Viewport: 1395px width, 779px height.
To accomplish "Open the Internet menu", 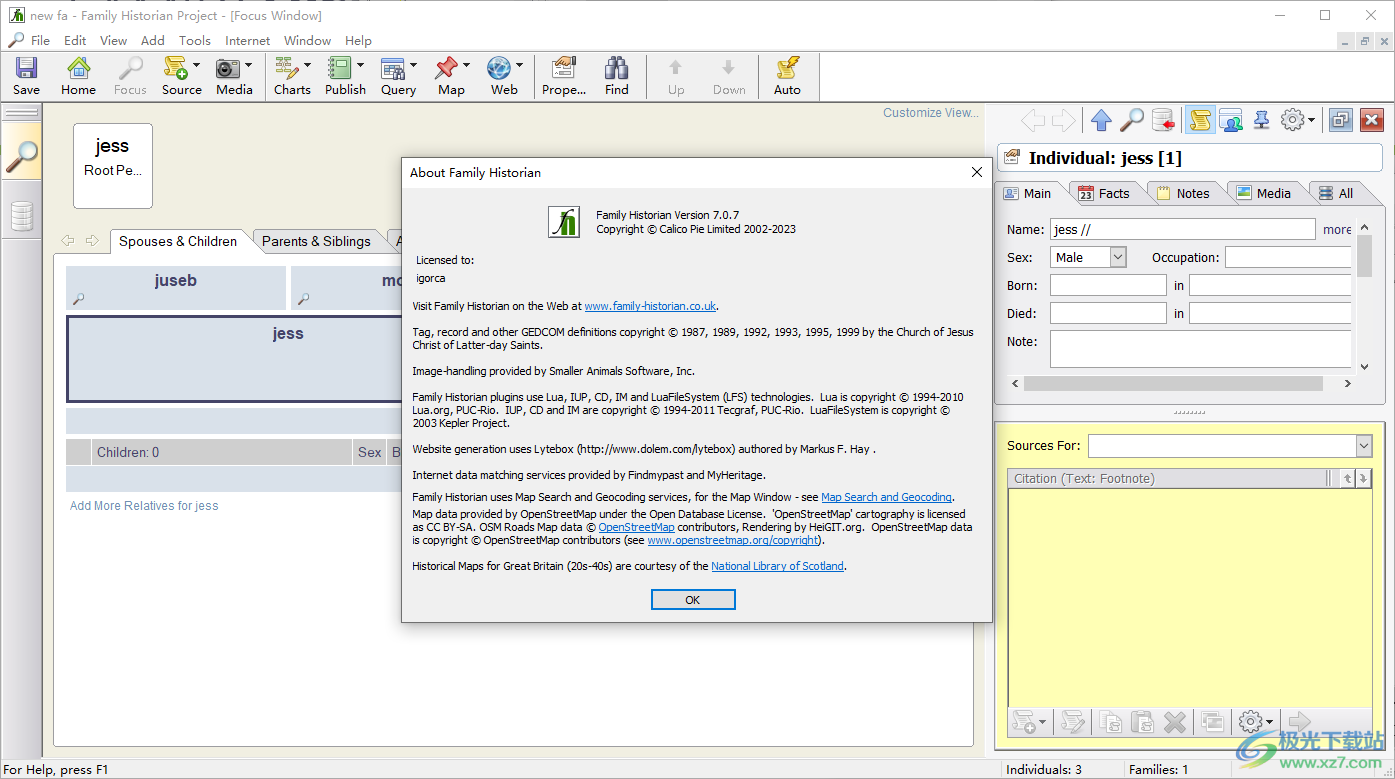I will click(x=248, y=41).
